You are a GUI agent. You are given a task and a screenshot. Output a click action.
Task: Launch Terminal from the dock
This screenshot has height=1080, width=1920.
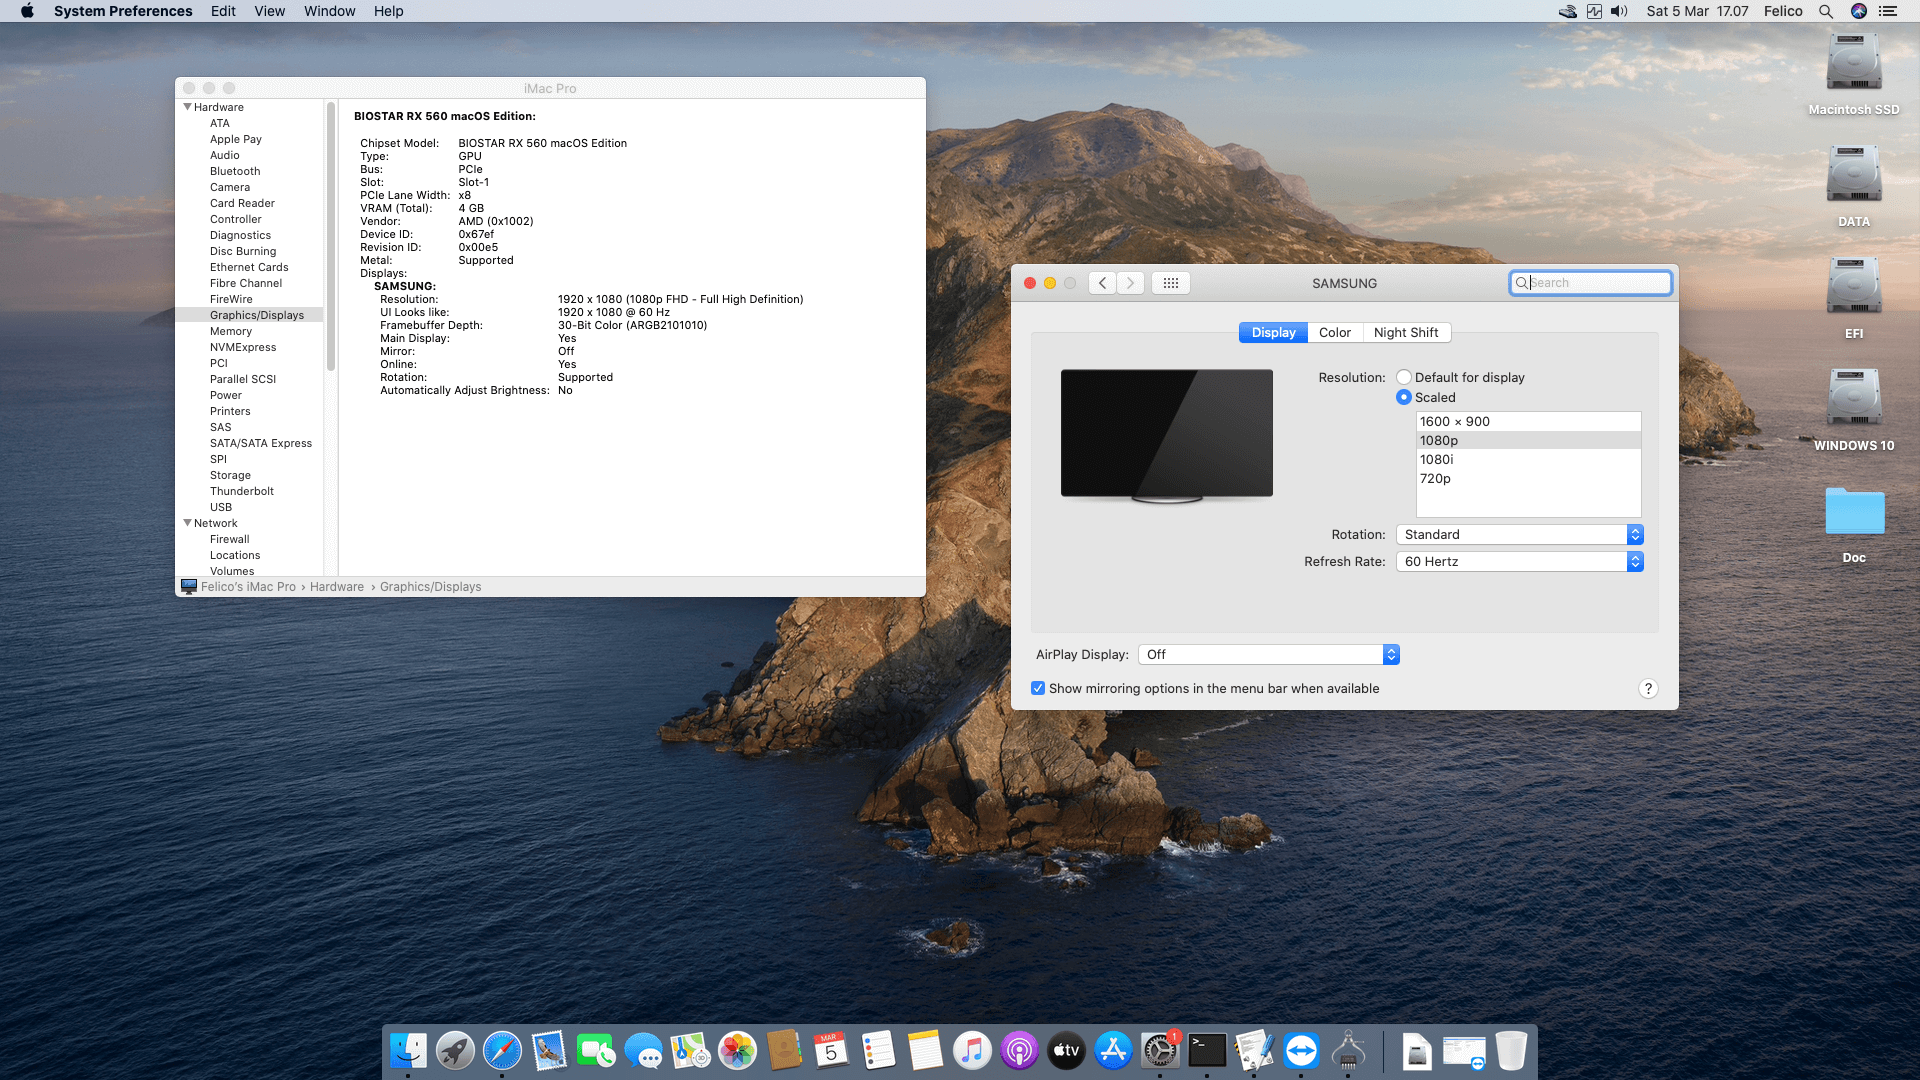click(1207, 1051)
